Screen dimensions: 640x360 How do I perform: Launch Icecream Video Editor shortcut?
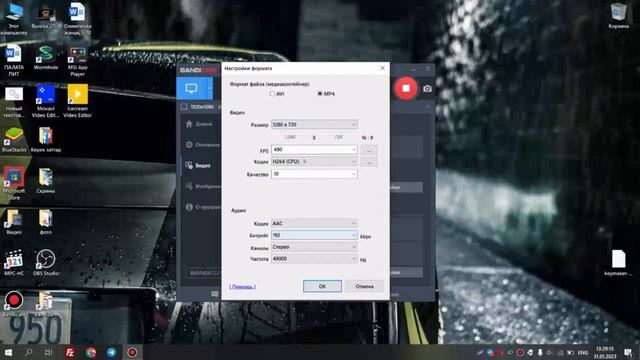[x=78, y=101]
